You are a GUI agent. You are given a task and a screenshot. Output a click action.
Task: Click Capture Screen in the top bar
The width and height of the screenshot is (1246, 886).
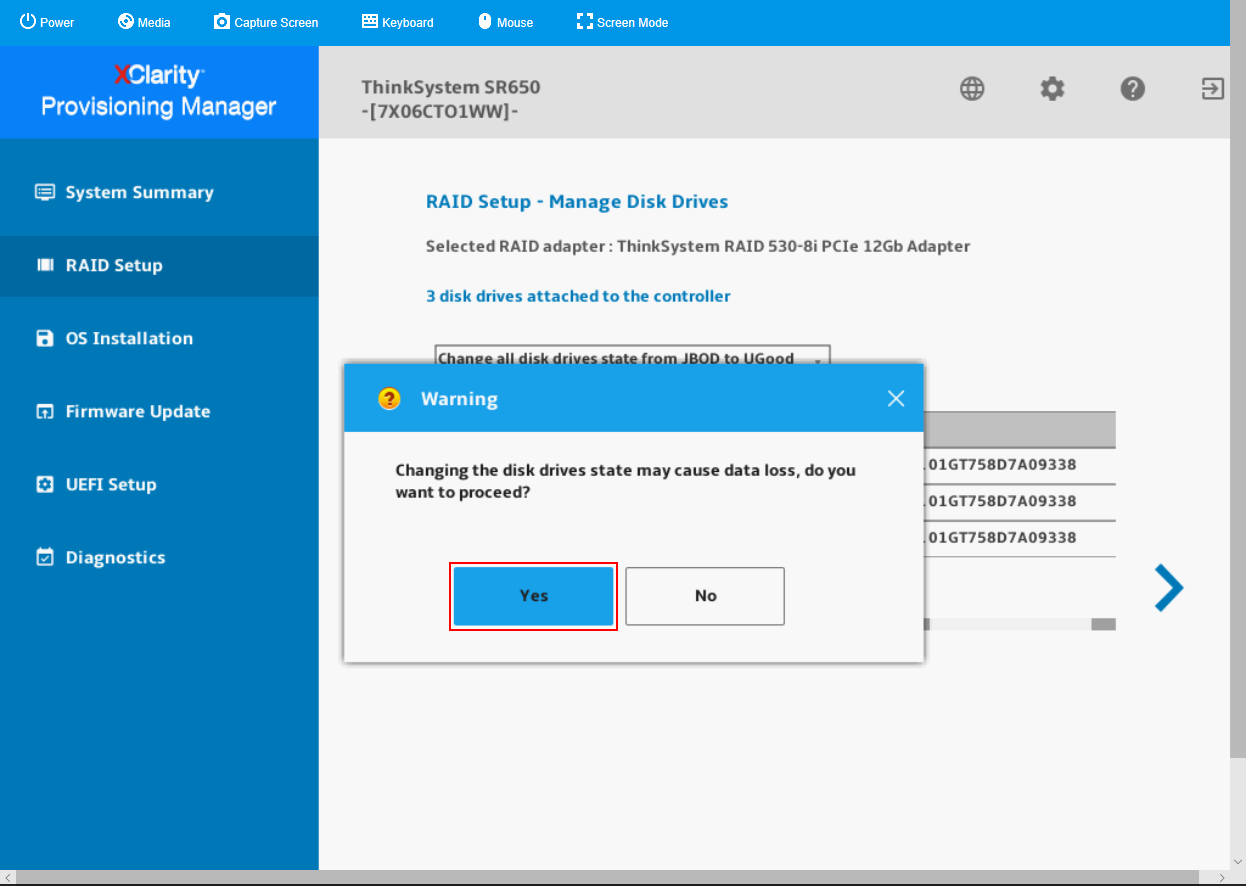point(266,22)
